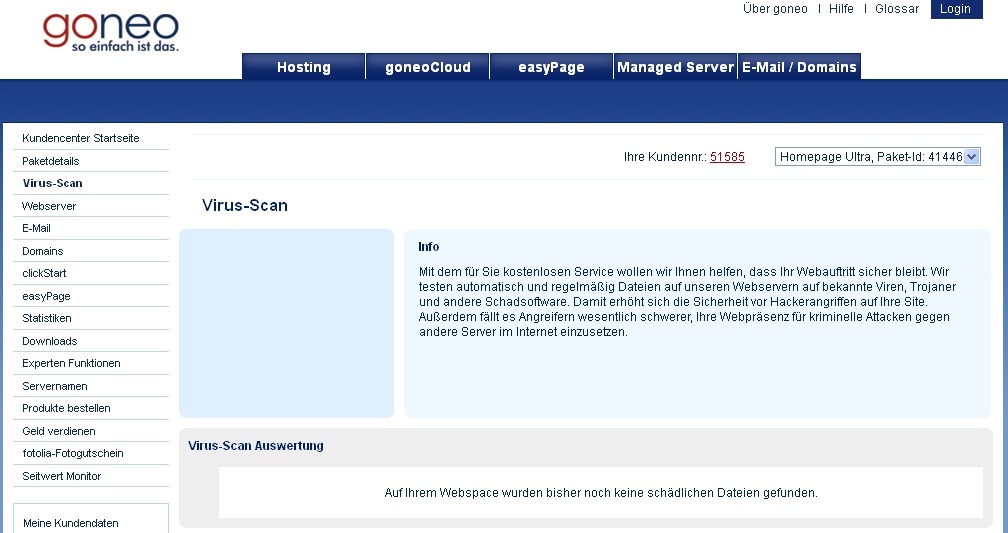Screen dimensions: 1008x533
Task: Open Domains sidebar entry
Action: tap(42, 251)
